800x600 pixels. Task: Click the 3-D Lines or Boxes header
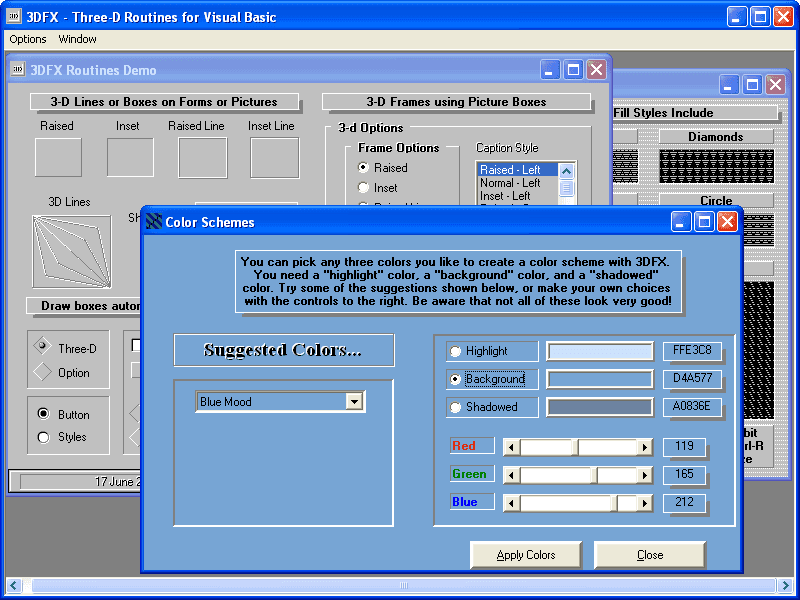point(164,102)
